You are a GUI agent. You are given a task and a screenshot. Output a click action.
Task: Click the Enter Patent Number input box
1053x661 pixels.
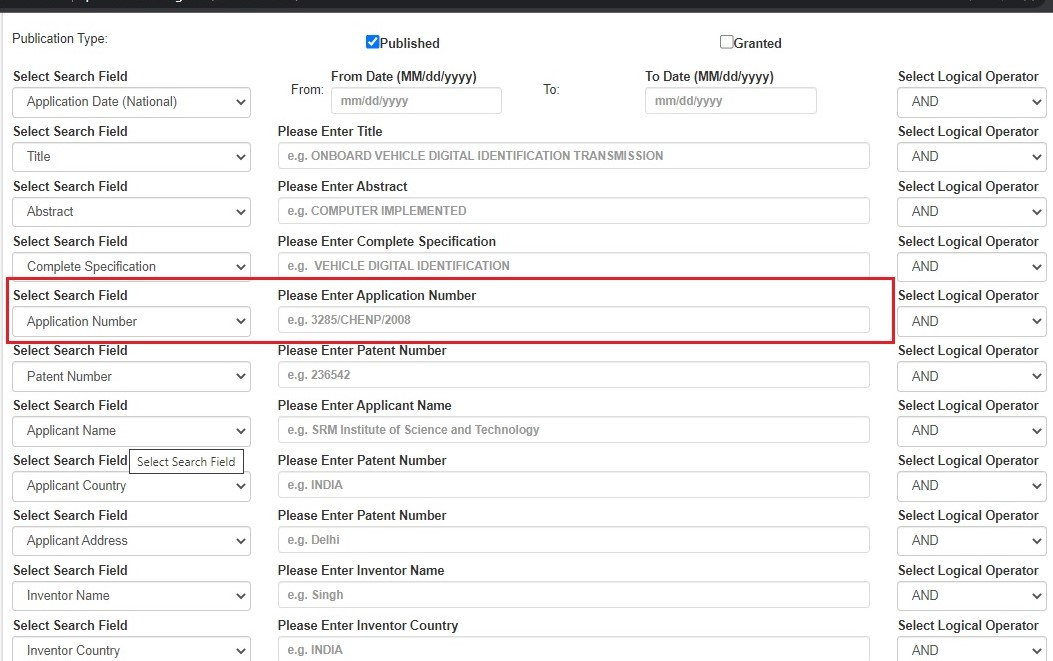[572, 375]
